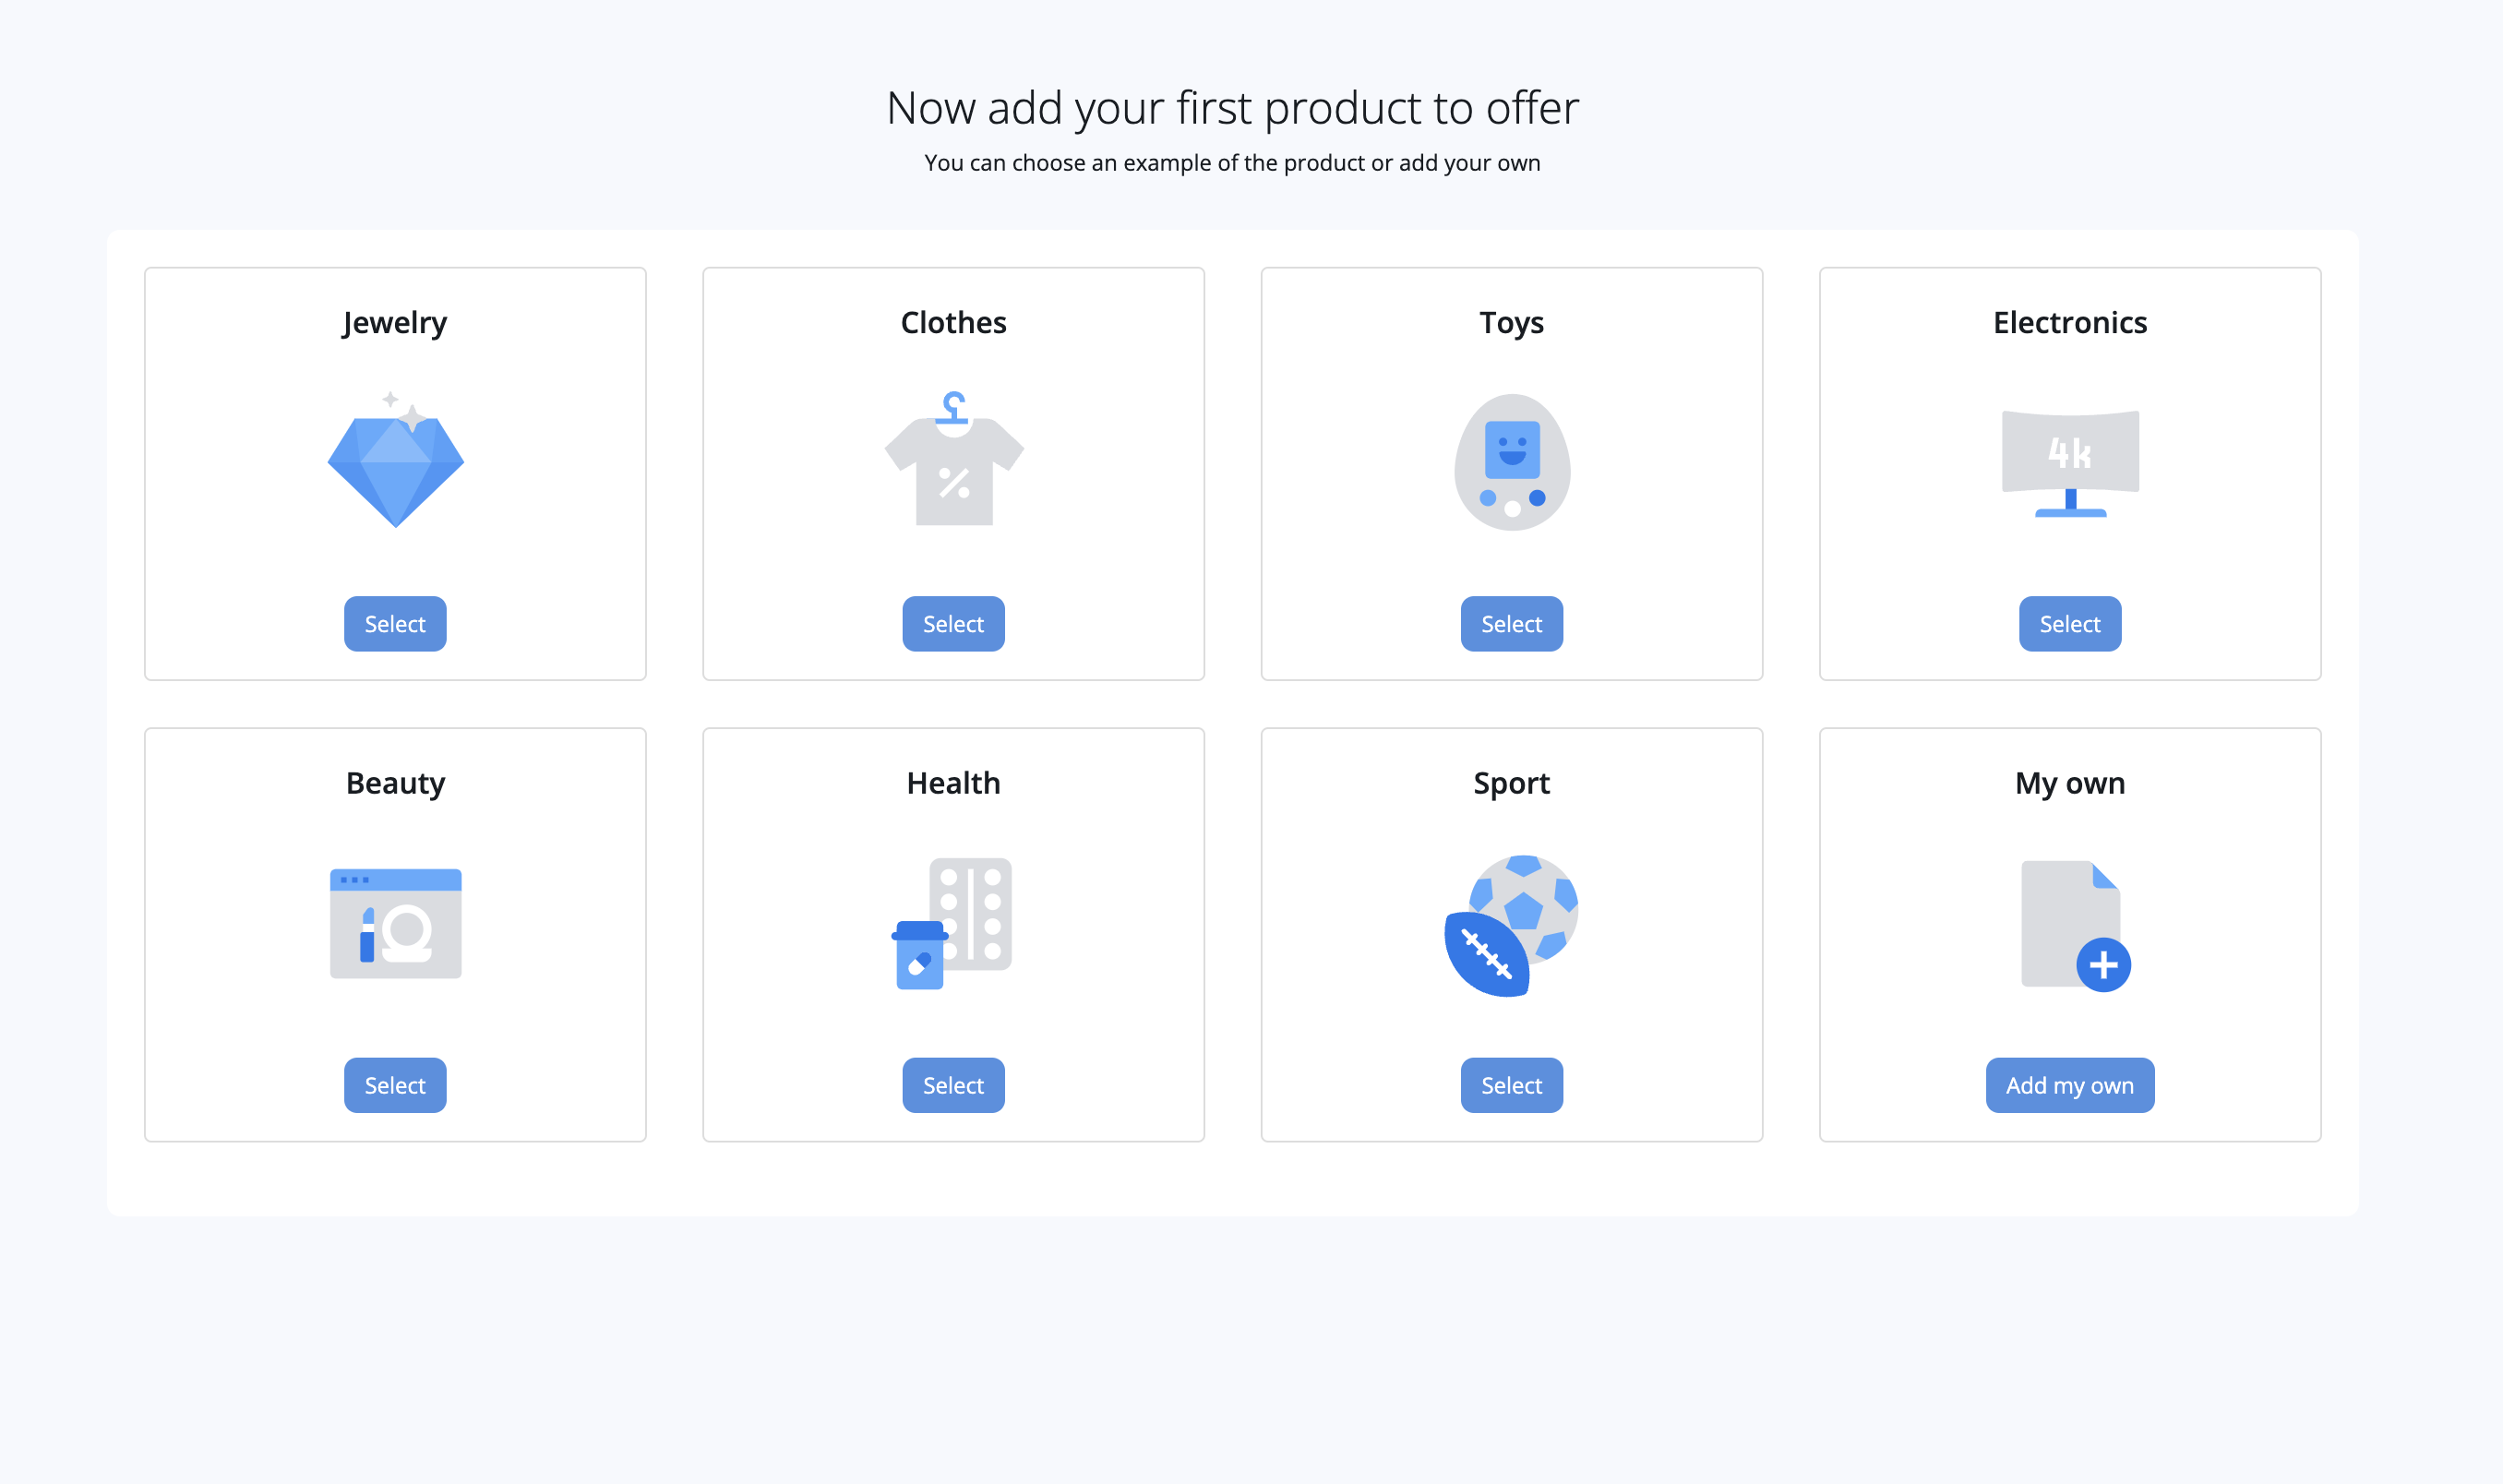Viewport: 2503px width, 1484px height.
Task: Click the Toys egg-shaped gadget icon
Action: (1511, 462)
